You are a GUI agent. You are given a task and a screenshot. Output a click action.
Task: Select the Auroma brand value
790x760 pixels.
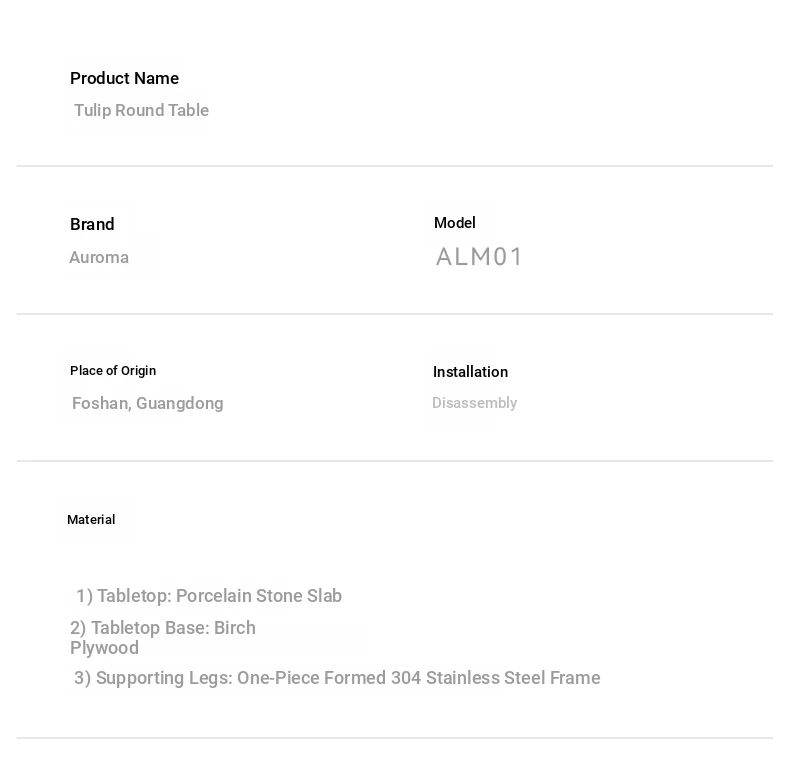click(99, 258)
